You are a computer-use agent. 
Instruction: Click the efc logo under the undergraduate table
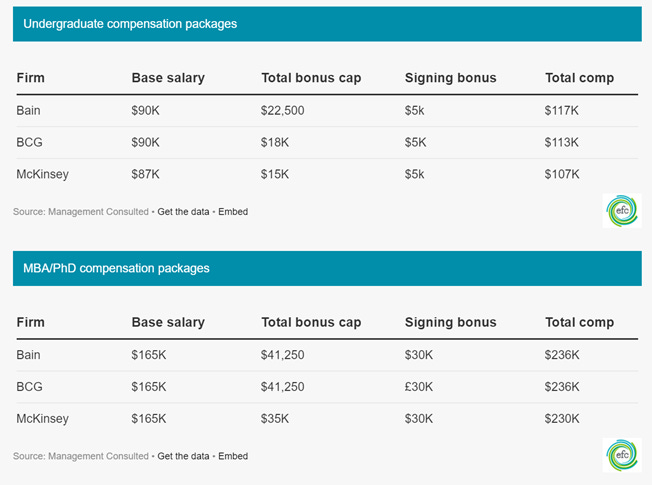(622, 211)
